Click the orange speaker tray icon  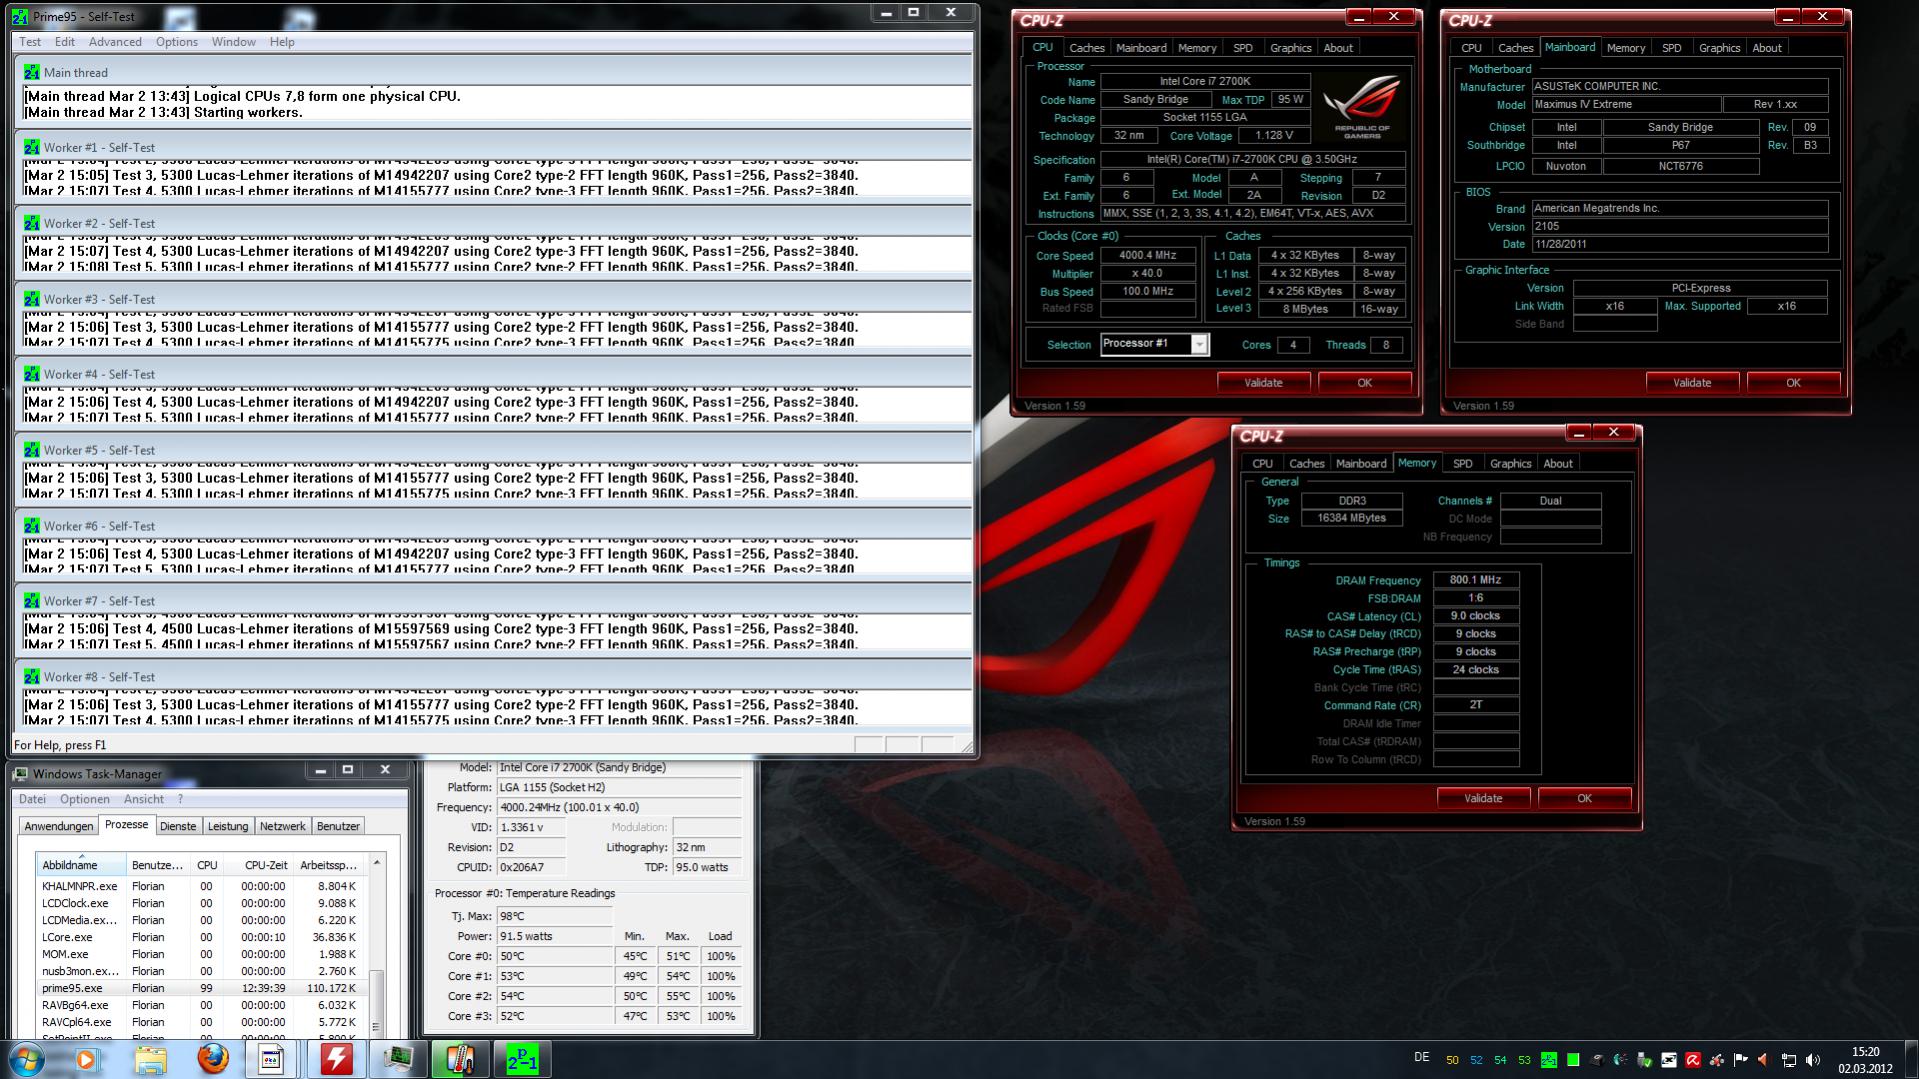(1765, 1060)
